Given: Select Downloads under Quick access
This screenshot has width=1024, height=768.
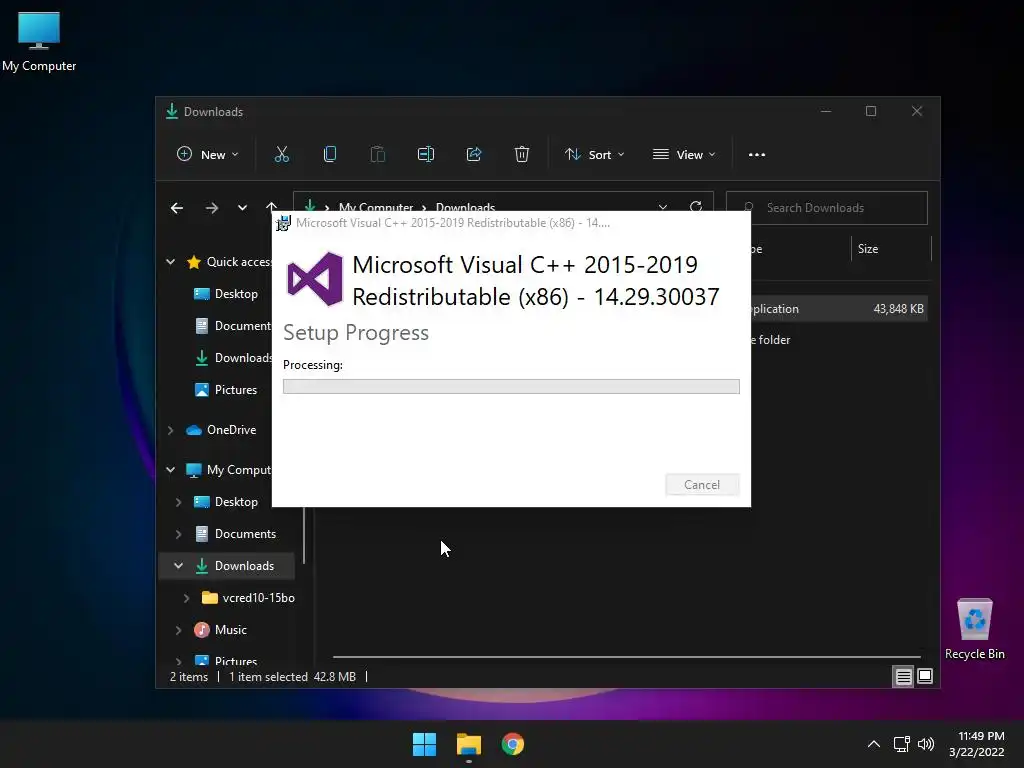Looking at the screenshot, I should pyautogui.click(x=232, y=358).
